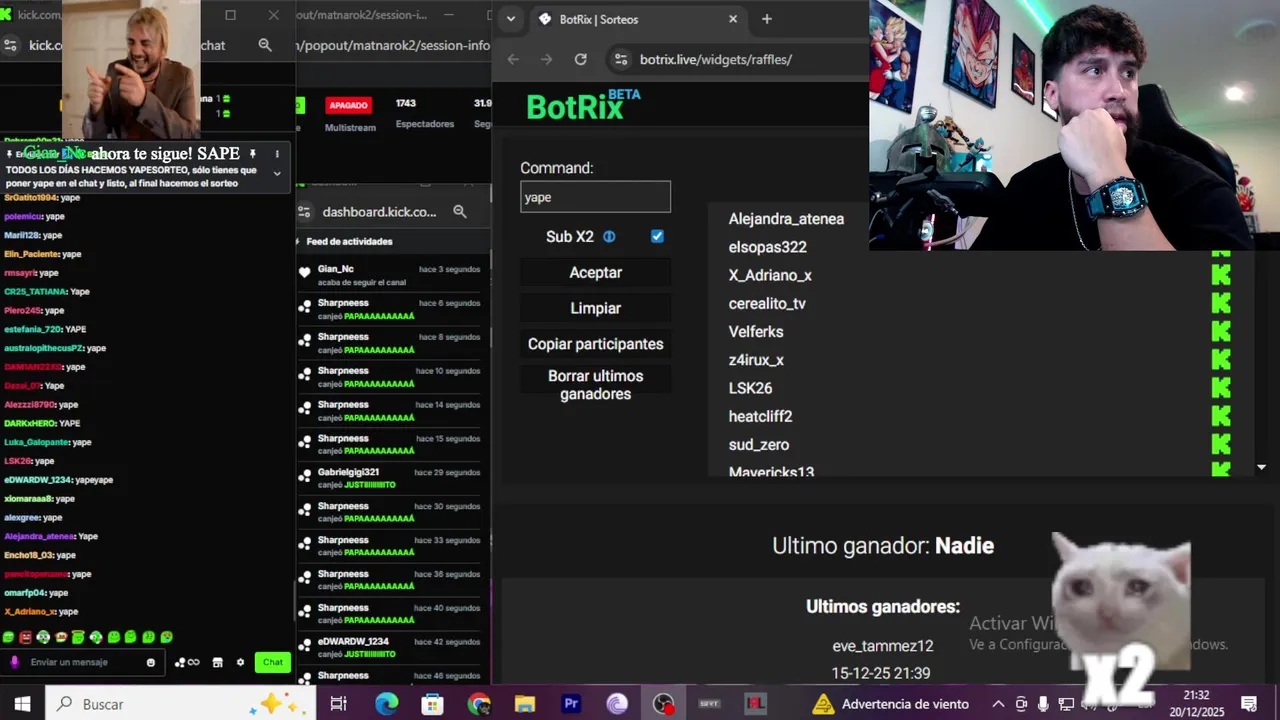Image resolution: width=1280 pixels, height=720 pixels.
Task: Show hidden system tray icons
Action: coord(998,704)
